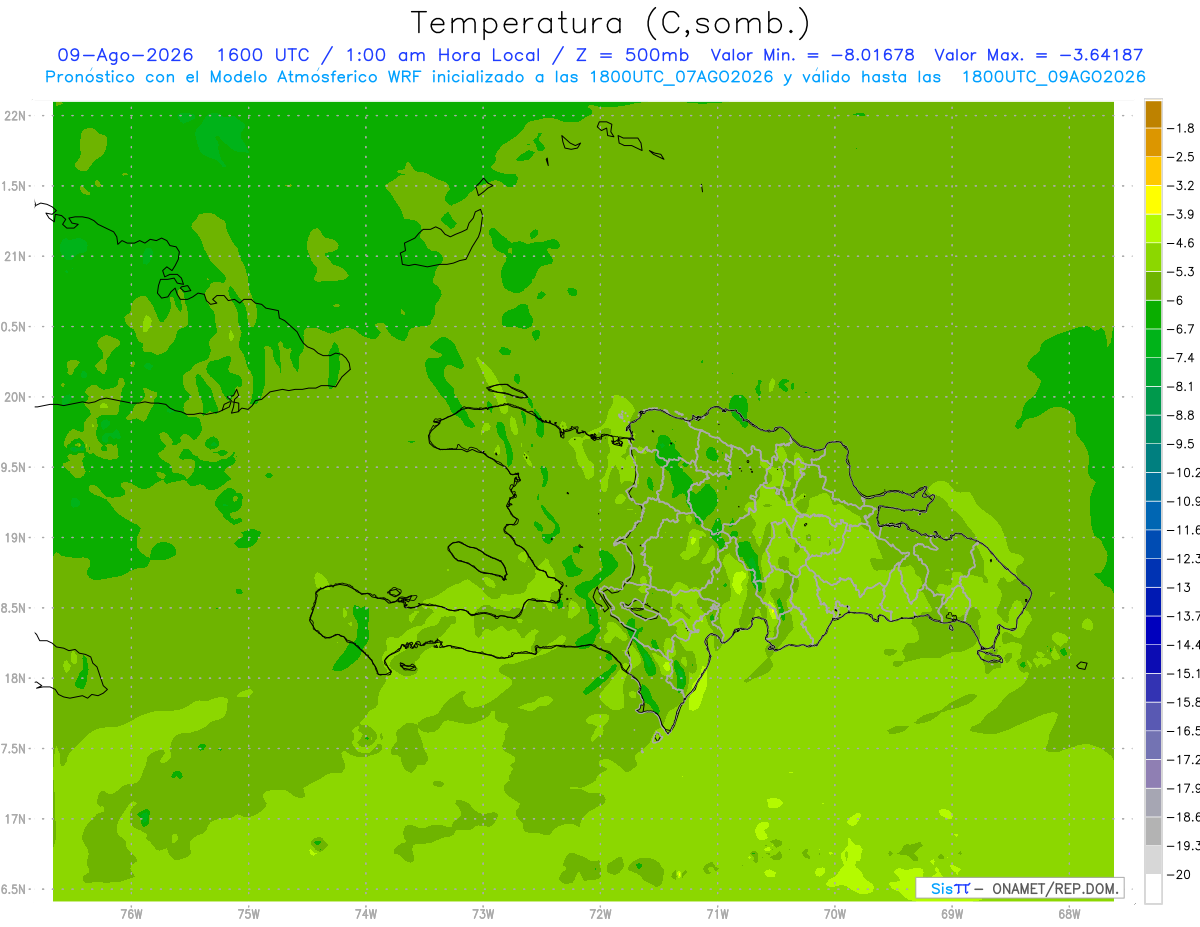1200x927 pixels.
Task: Click the -15.8 colorbar value label
Action: click(x=1184, y=702)
